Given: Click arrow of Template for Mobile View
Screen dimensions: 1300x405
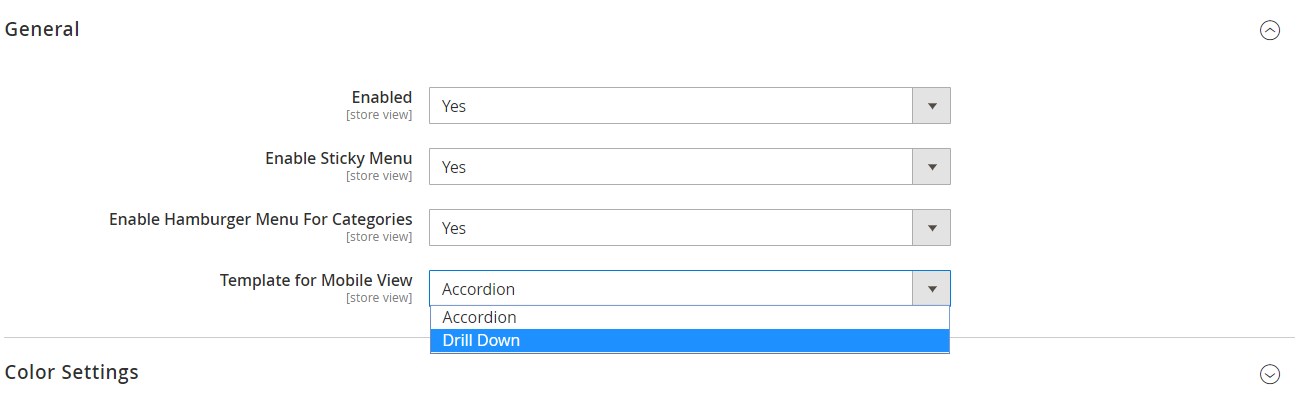Looking at the screenshot, I should click(932, 289).
